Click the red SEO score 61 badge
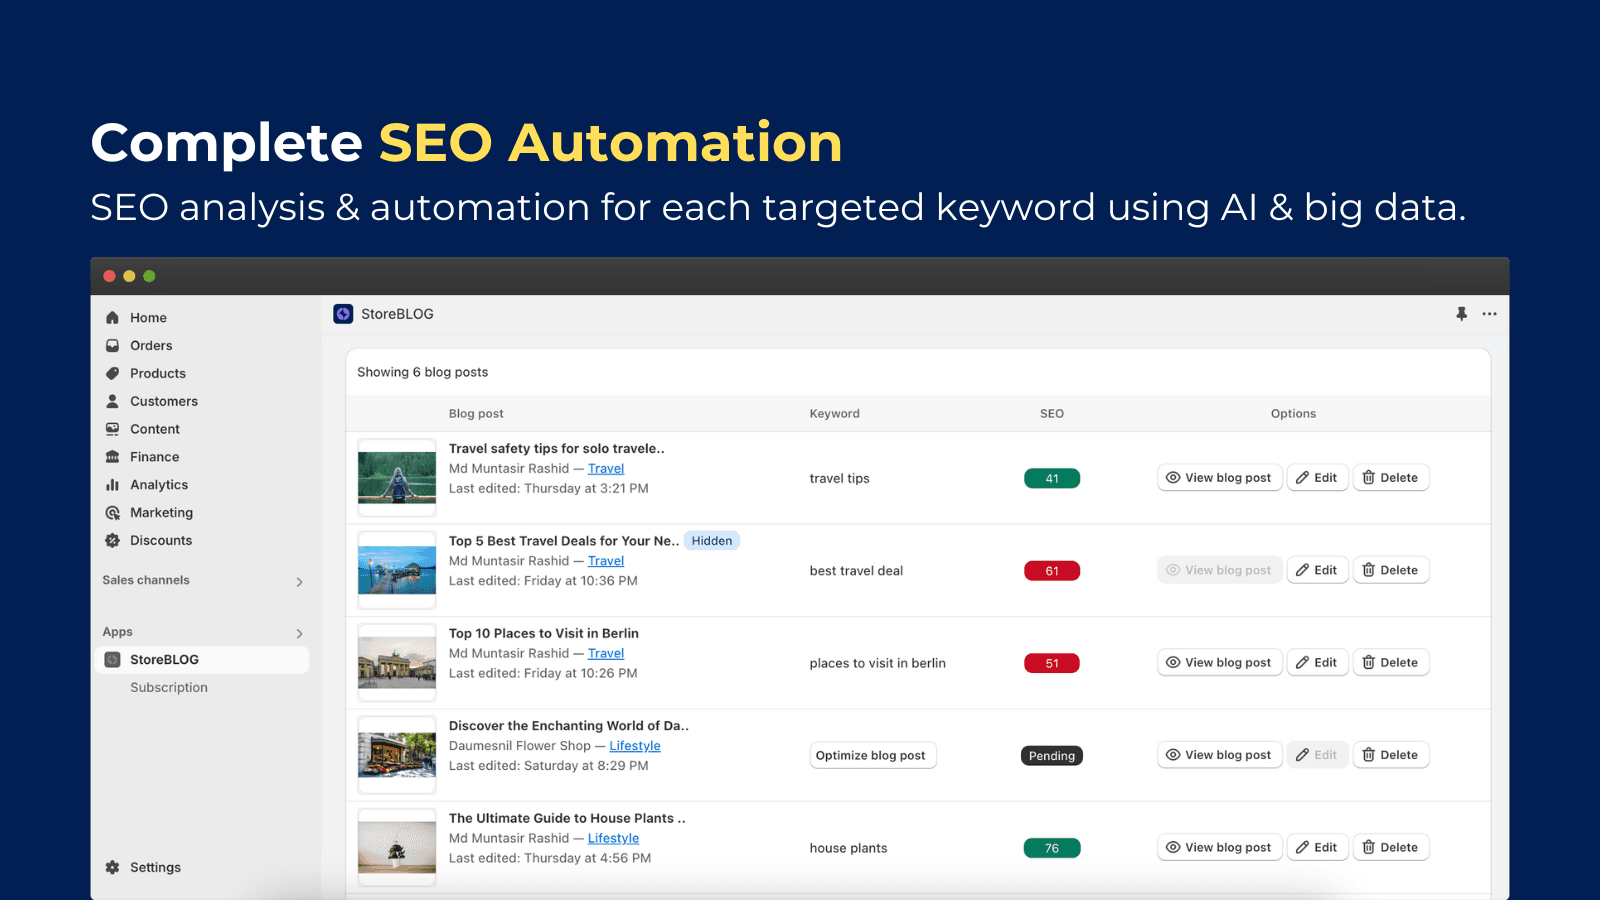This screenshot has height=900, width=1600. click(1051, 571)
